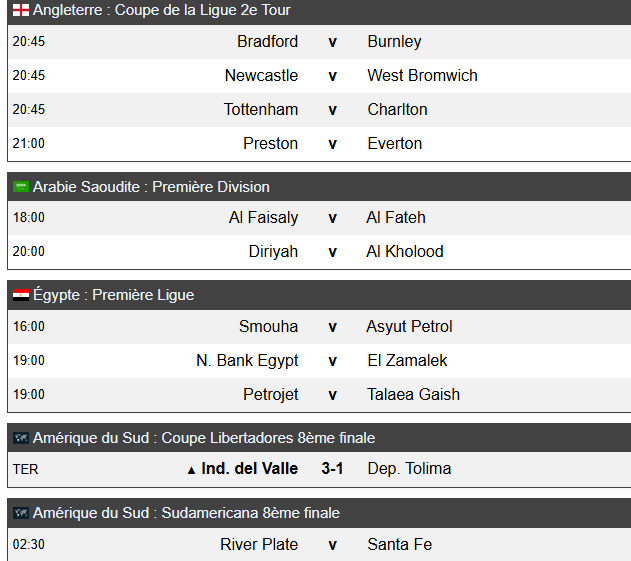Click the Saudi Arabia flag icon
The height and width of the screenshot is (561, 631).
pyautogui.click(x=21, y=187)
